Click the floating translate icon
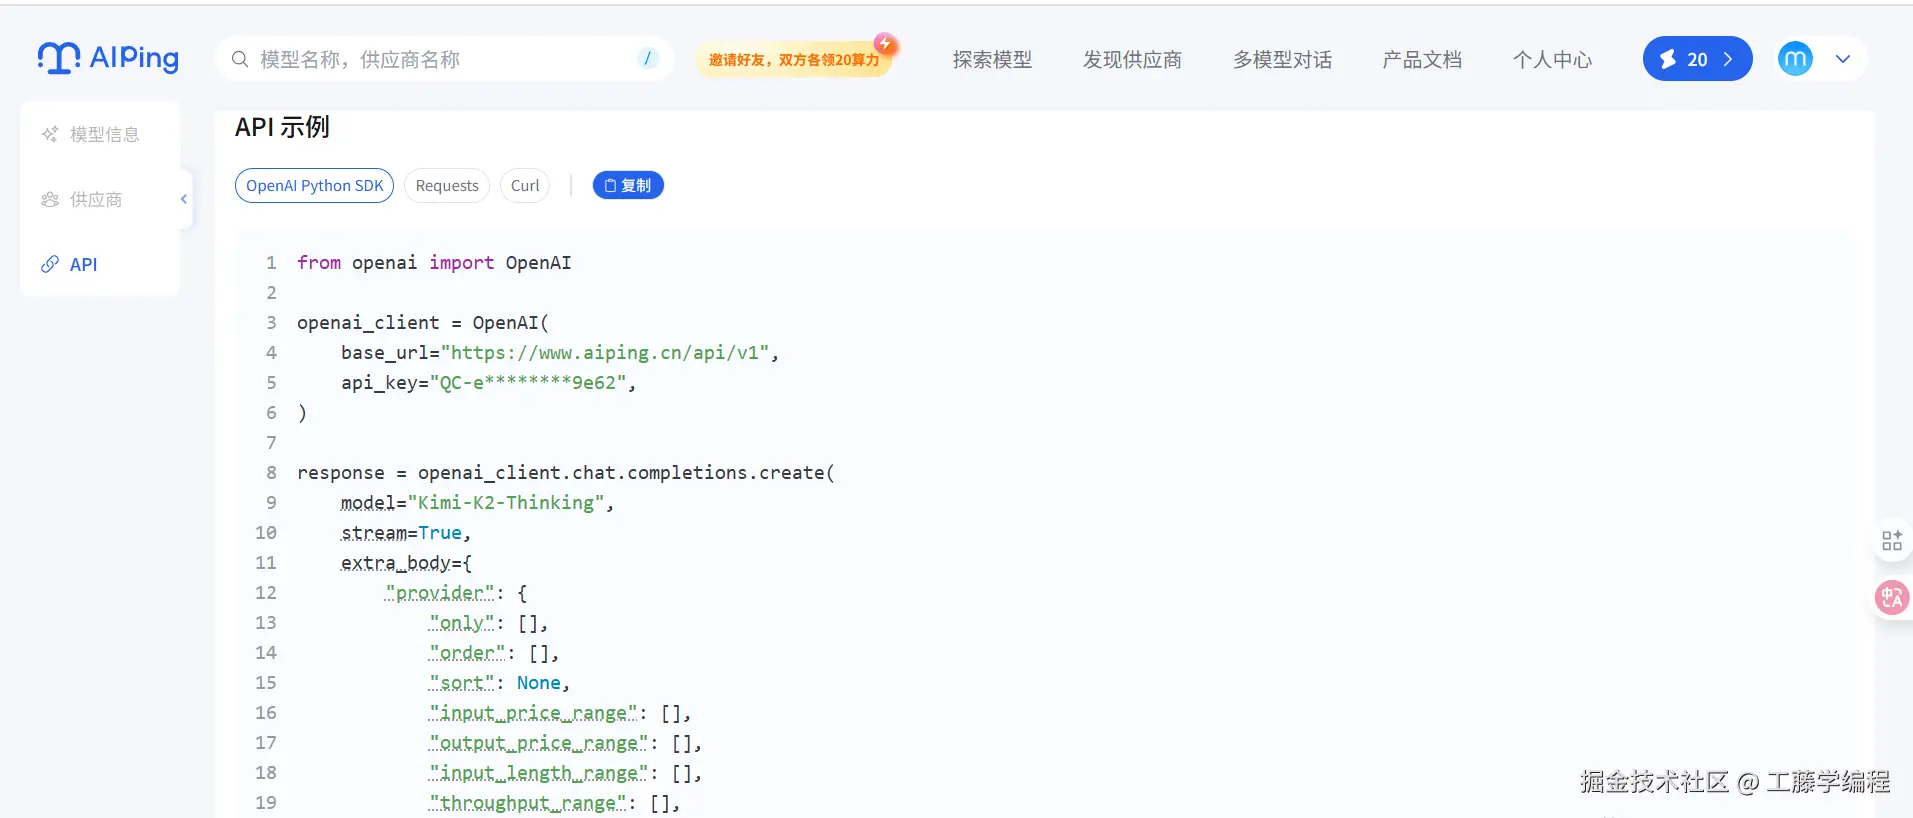 pos(1892,598)
